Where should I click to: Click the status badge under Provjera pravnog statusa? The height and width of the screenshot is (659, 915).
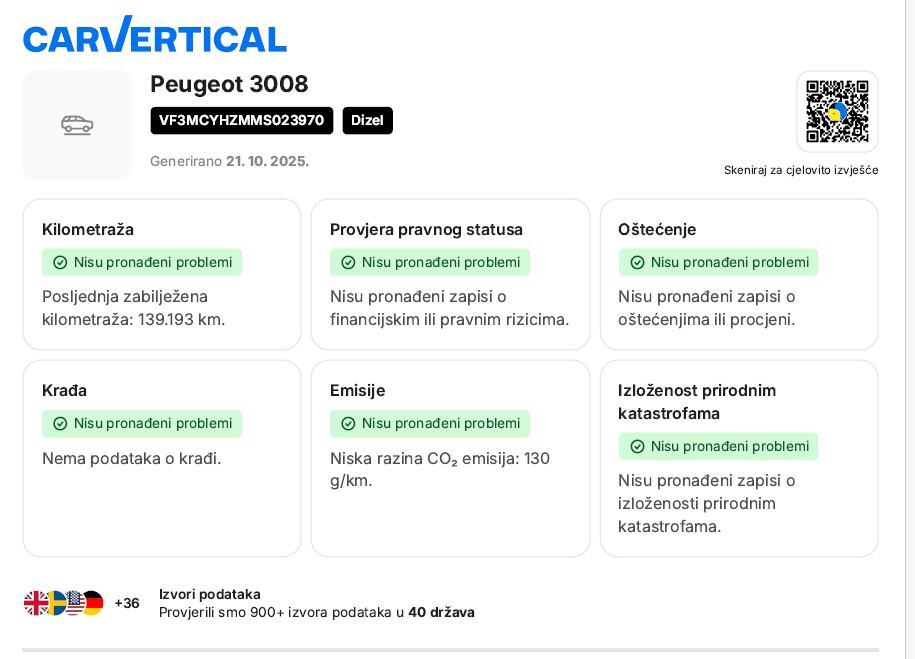tap(430, 263)
